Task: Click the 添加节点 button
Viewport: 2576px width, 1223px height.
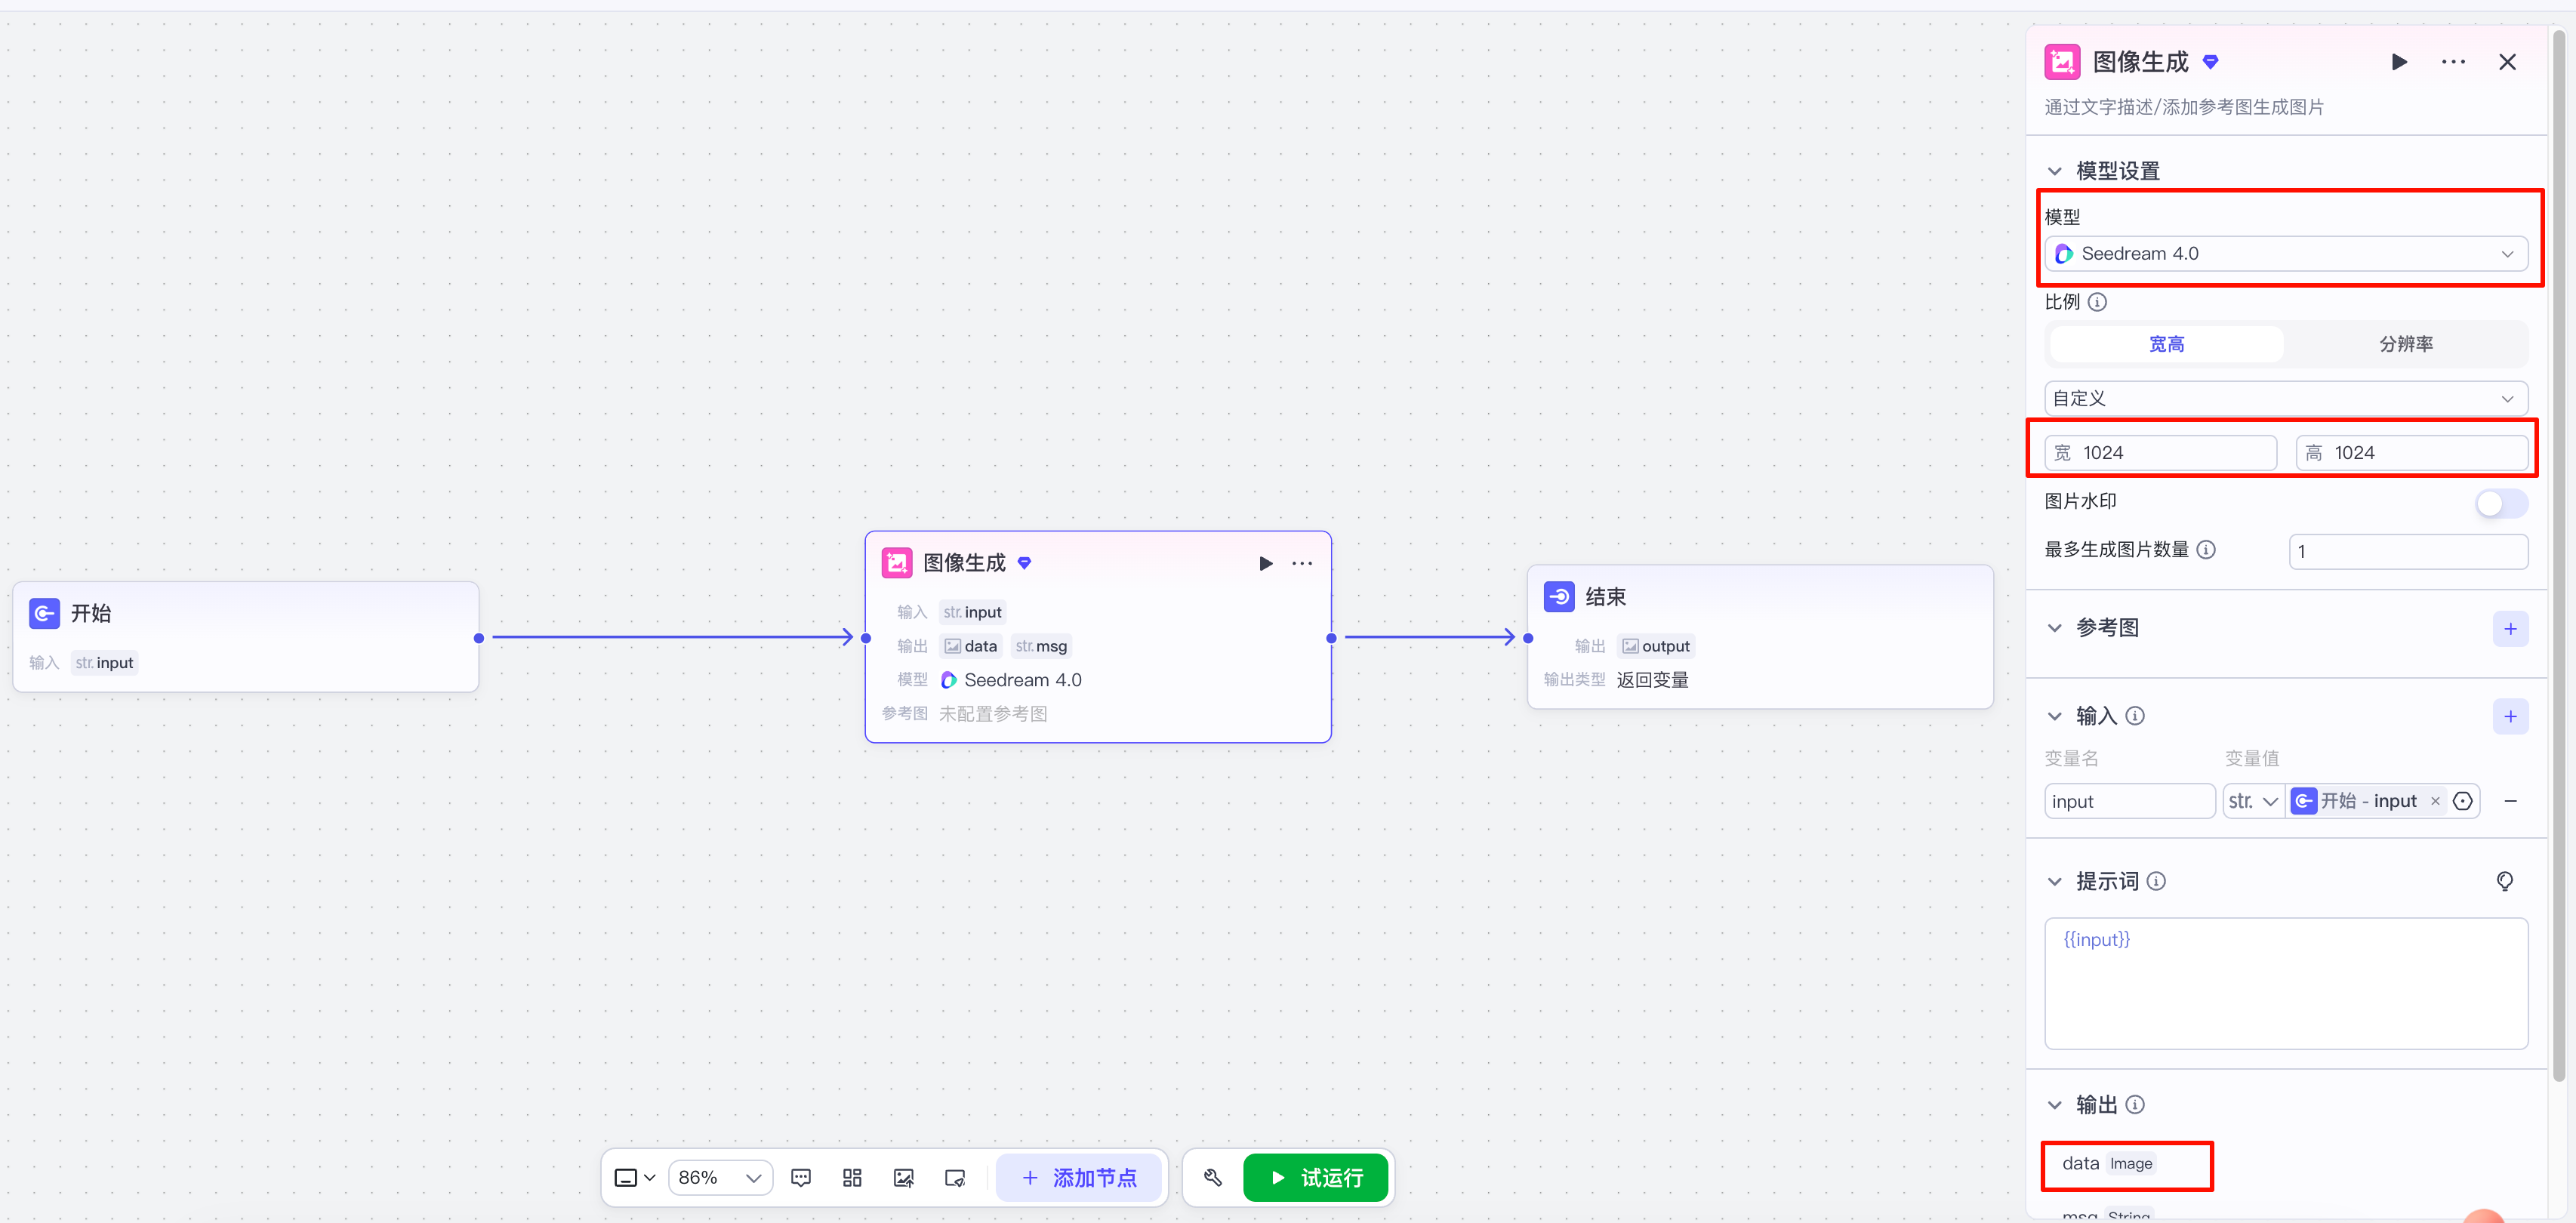Action: pos(1079,1178)
